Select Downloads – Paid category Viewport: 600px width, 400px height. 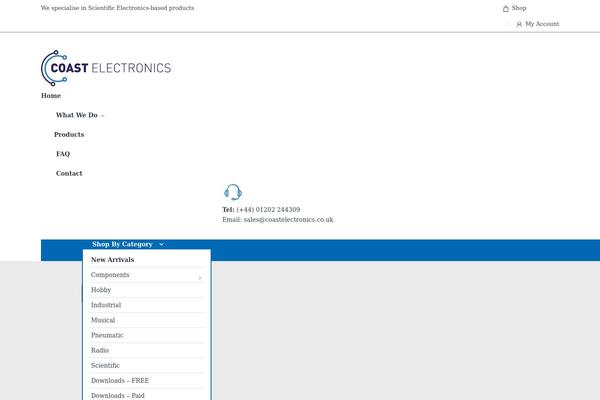[118, 395]
